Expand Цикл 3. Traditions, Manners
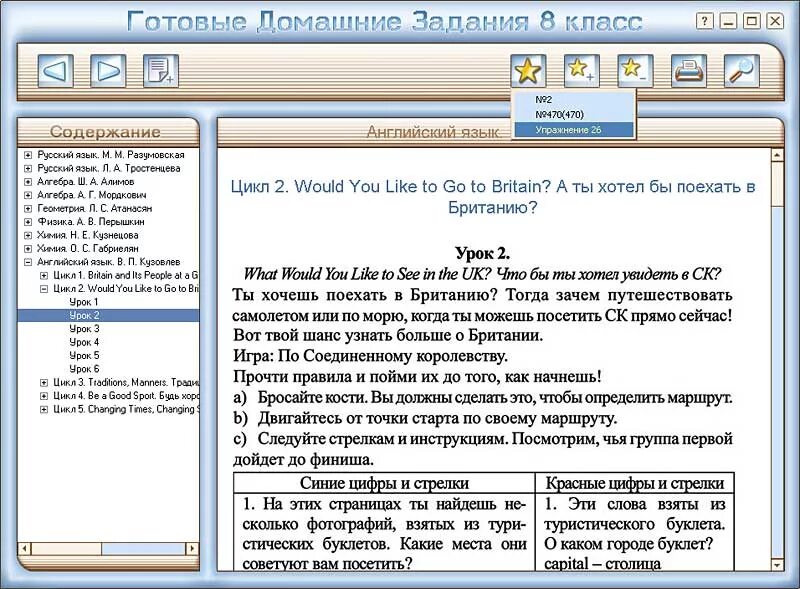 coord(44,382)
